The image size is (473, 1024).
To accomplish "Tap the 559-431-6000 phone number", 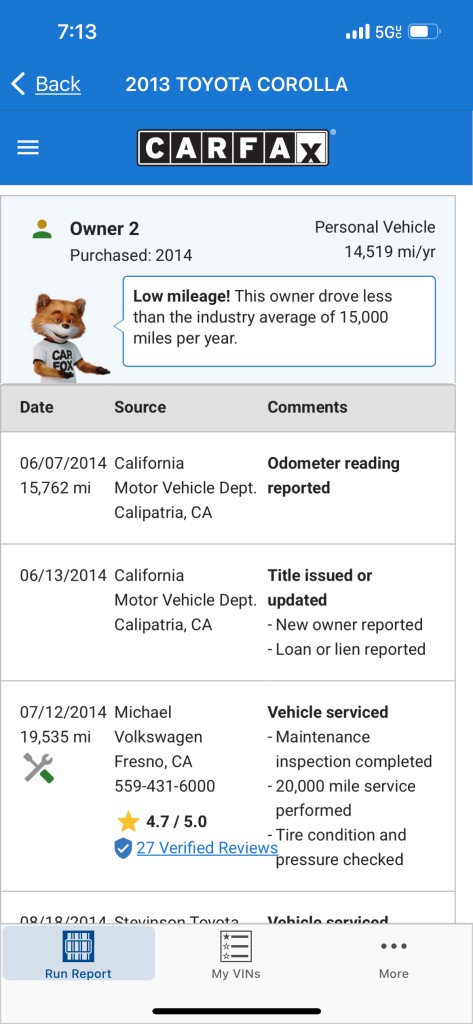I will 165,786.
